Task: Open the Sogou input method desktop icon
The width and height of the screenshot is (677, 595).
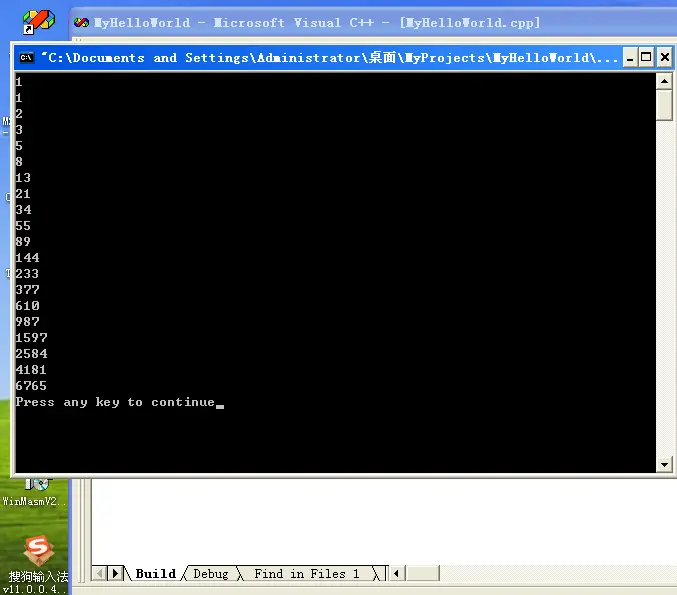Action: point(38,563)
